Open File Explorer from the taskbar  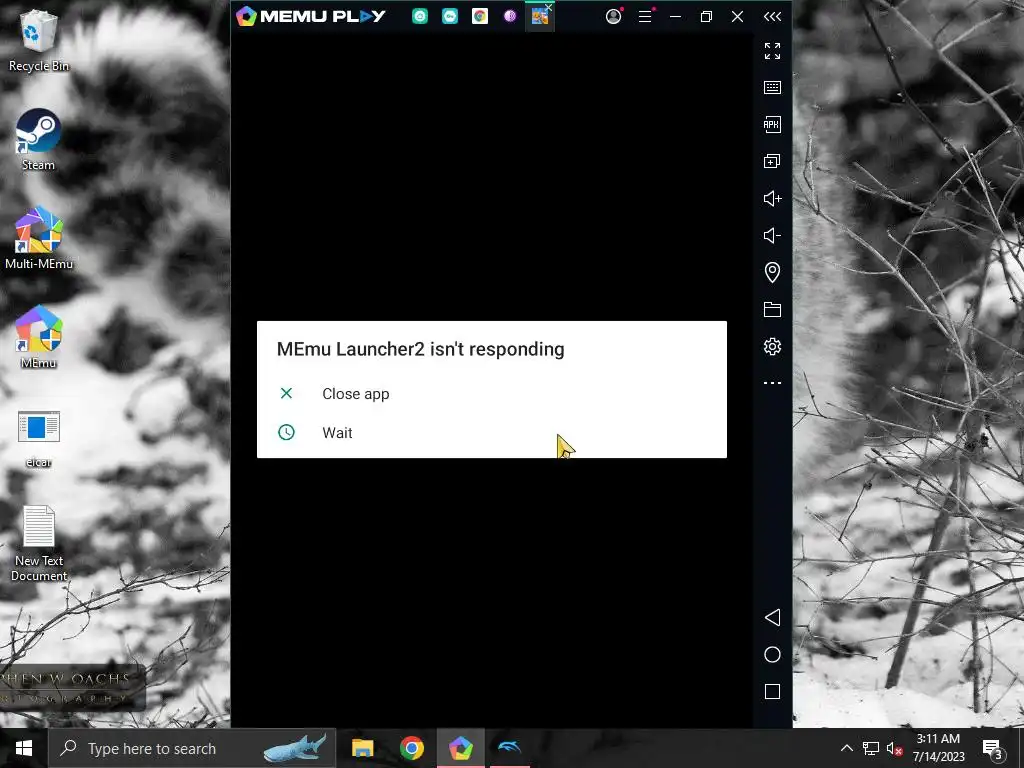(362, 748)
